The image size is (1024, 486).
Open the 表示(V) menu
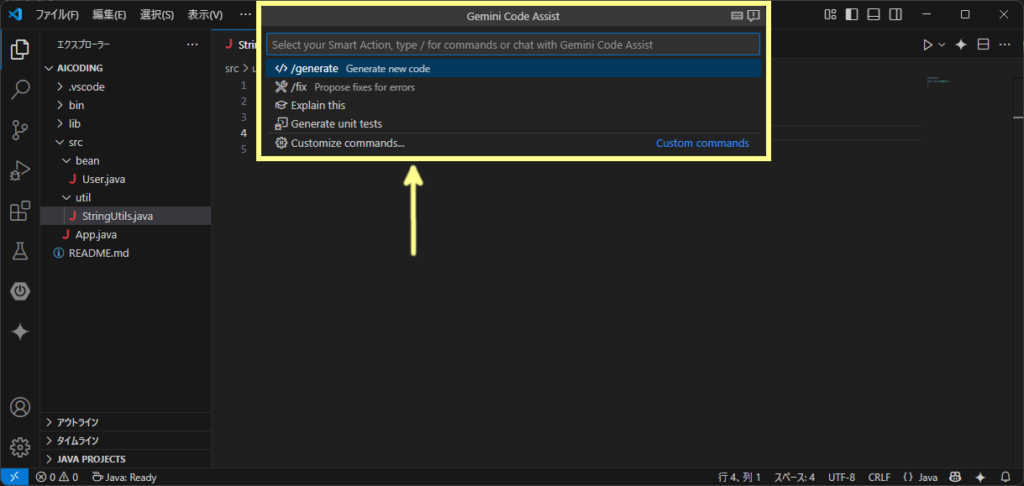point(205,14)
